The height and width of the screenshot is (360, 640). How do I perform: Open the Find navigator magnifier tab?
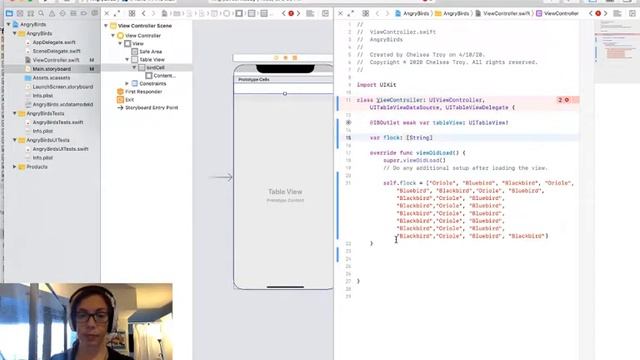(x=41, y=13)
